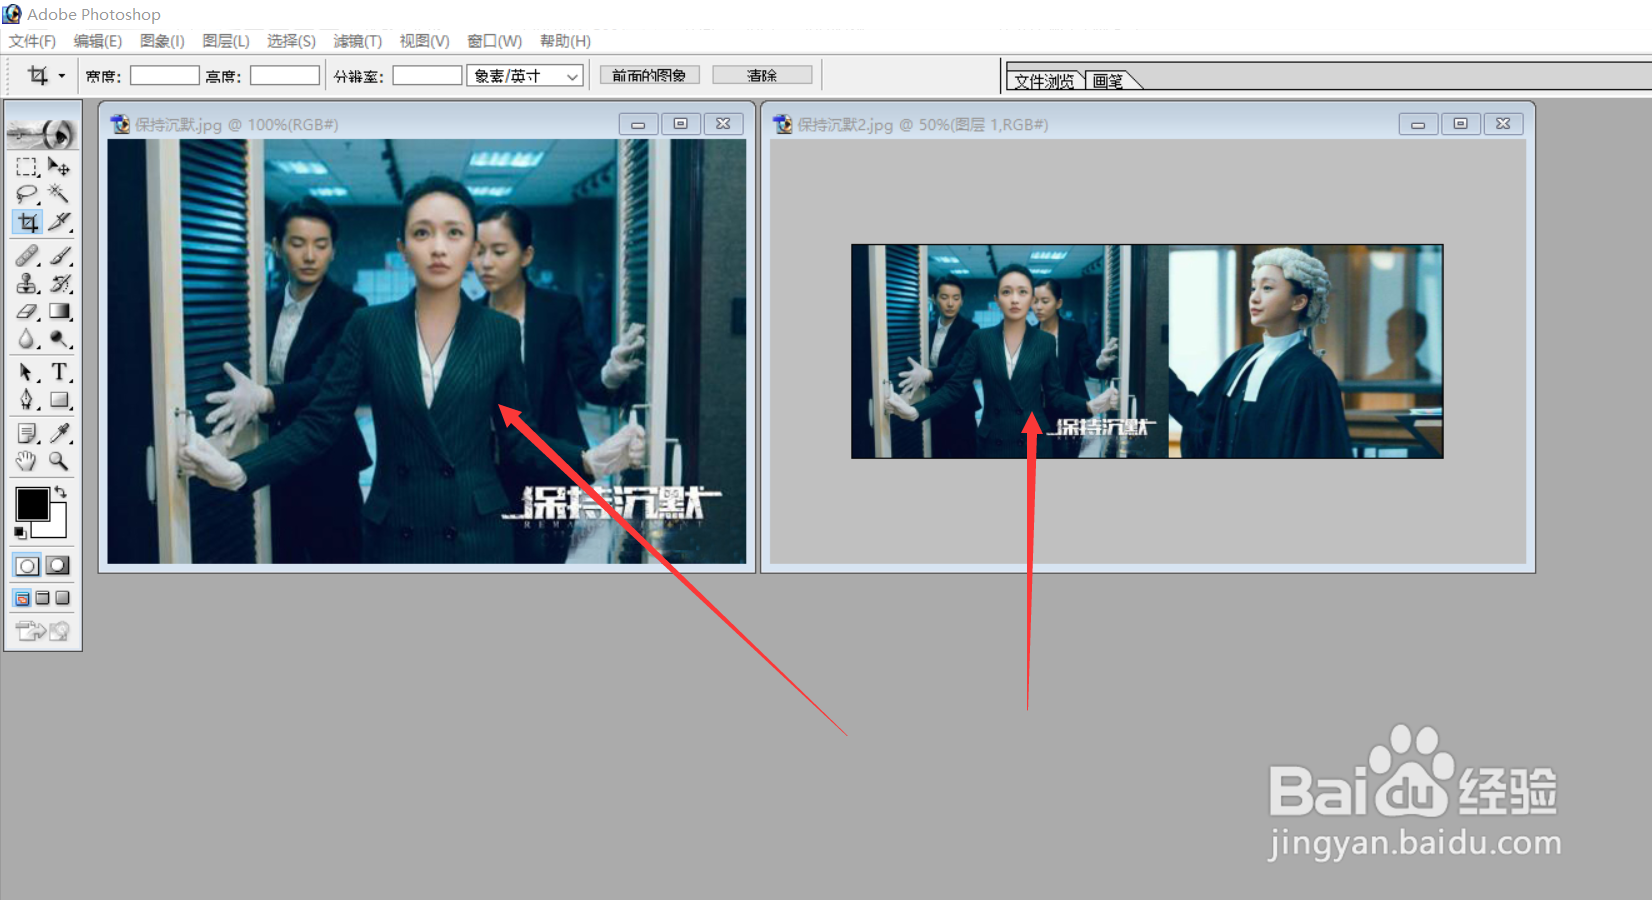
Task: Open 文件(F) menu
Action: click(x=32, y=41)
